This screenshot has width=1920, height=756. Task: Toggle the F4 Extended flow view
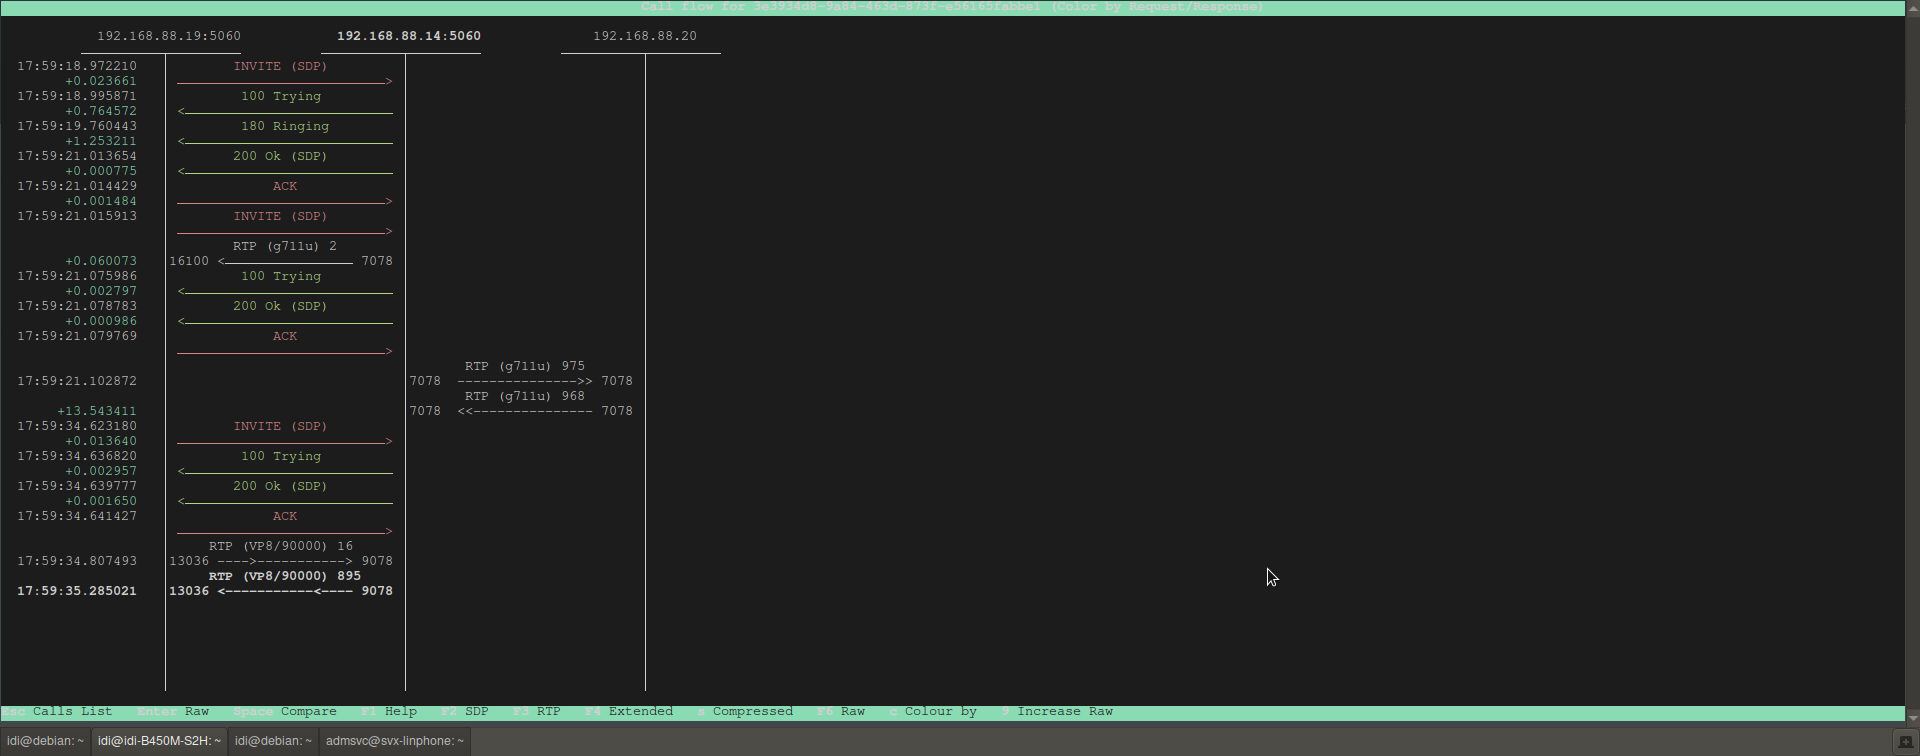tap(629, 712)
